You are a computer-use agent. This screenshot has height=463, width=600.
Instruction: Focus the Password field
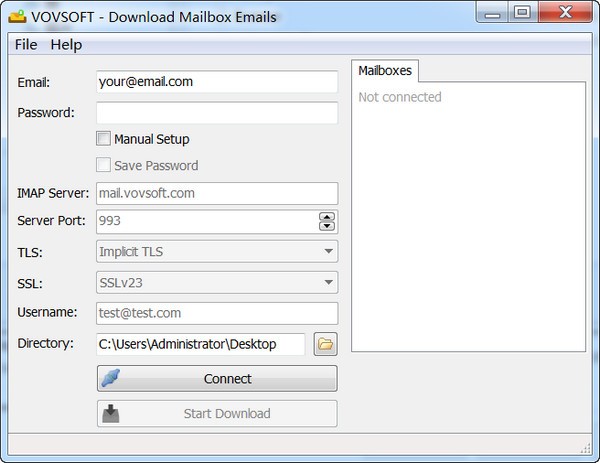217,113
